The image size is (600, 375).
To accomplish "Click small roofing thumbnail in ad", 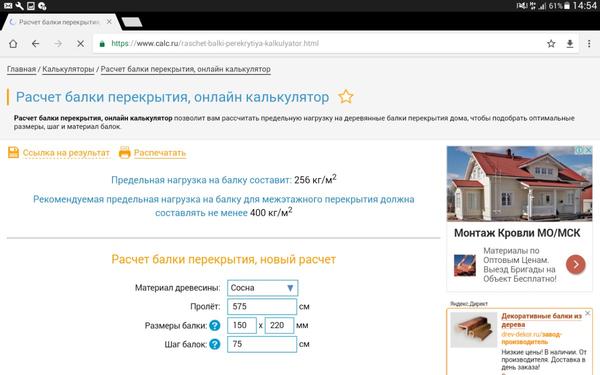I will coord(465,265).
